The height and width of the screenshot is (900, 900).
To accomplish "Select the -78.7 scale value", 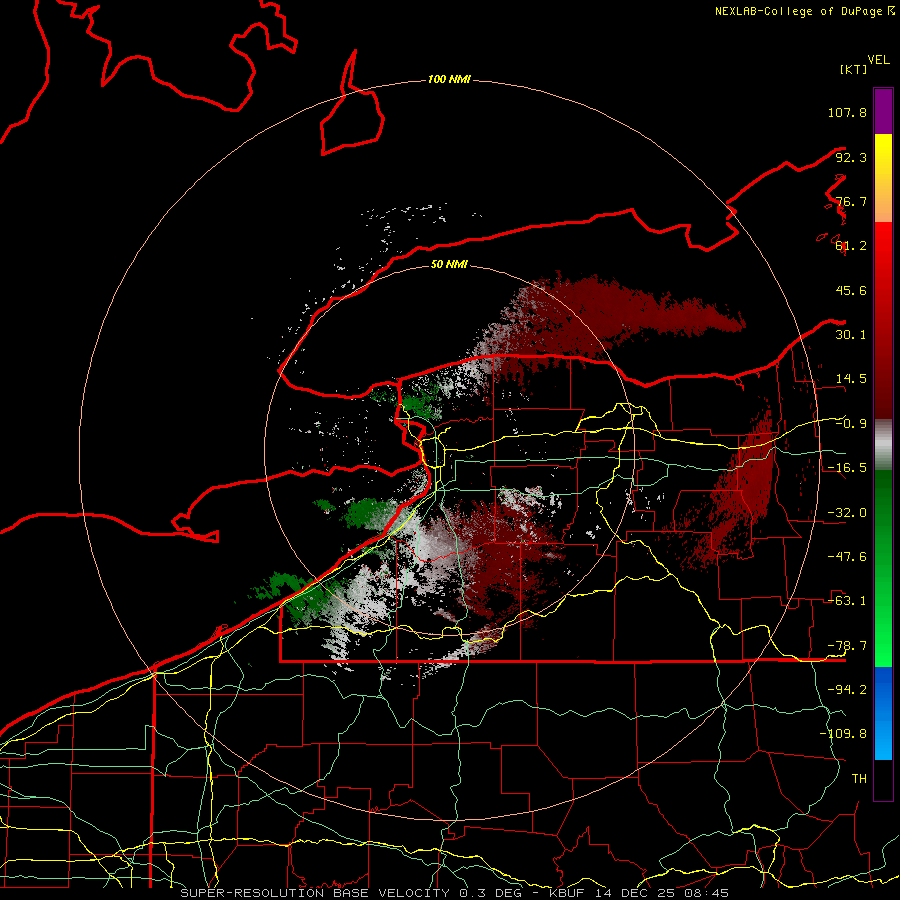I will click(x=847, y=646).
